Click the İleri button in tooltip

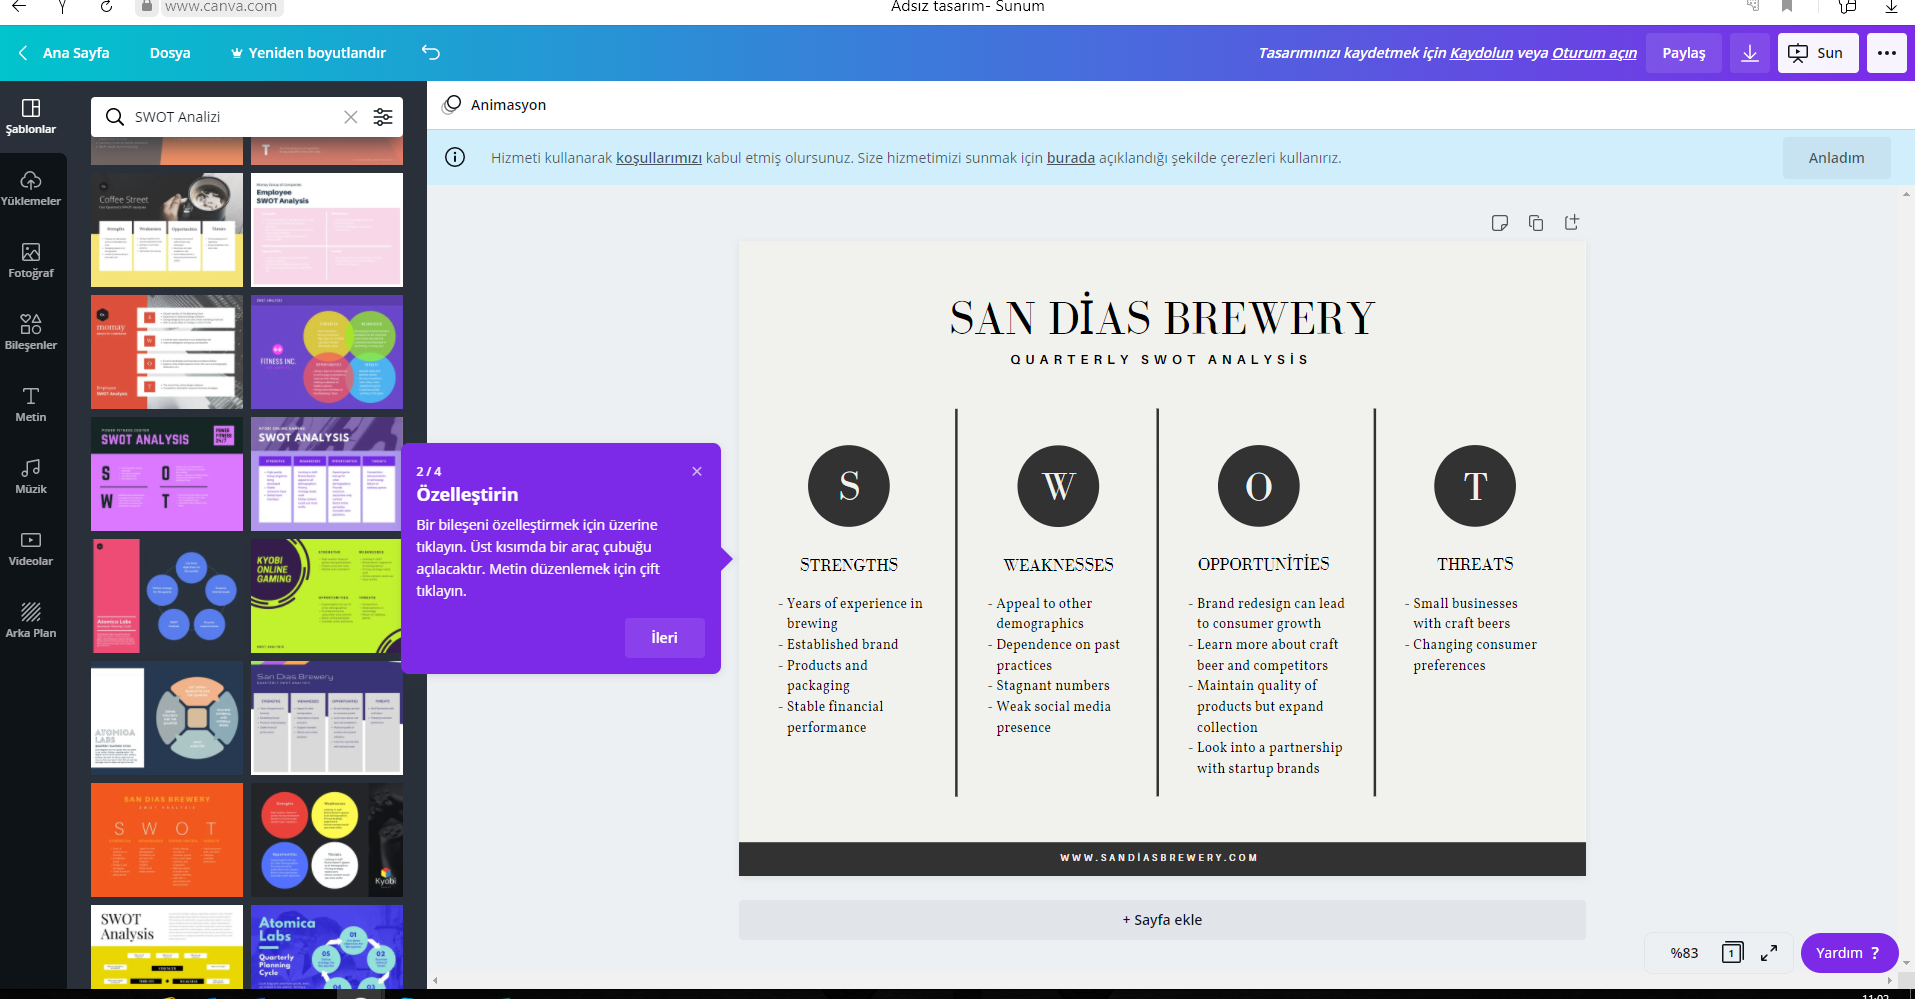coord(664,638)
